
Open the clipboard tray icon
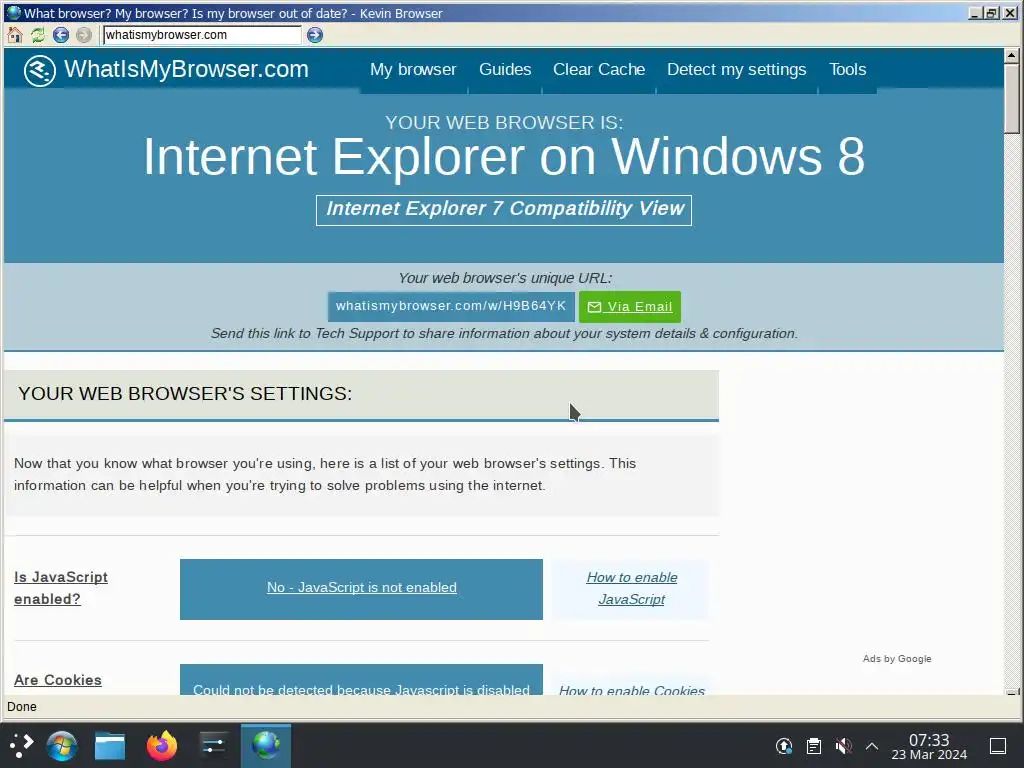click(x=813, y=745)
